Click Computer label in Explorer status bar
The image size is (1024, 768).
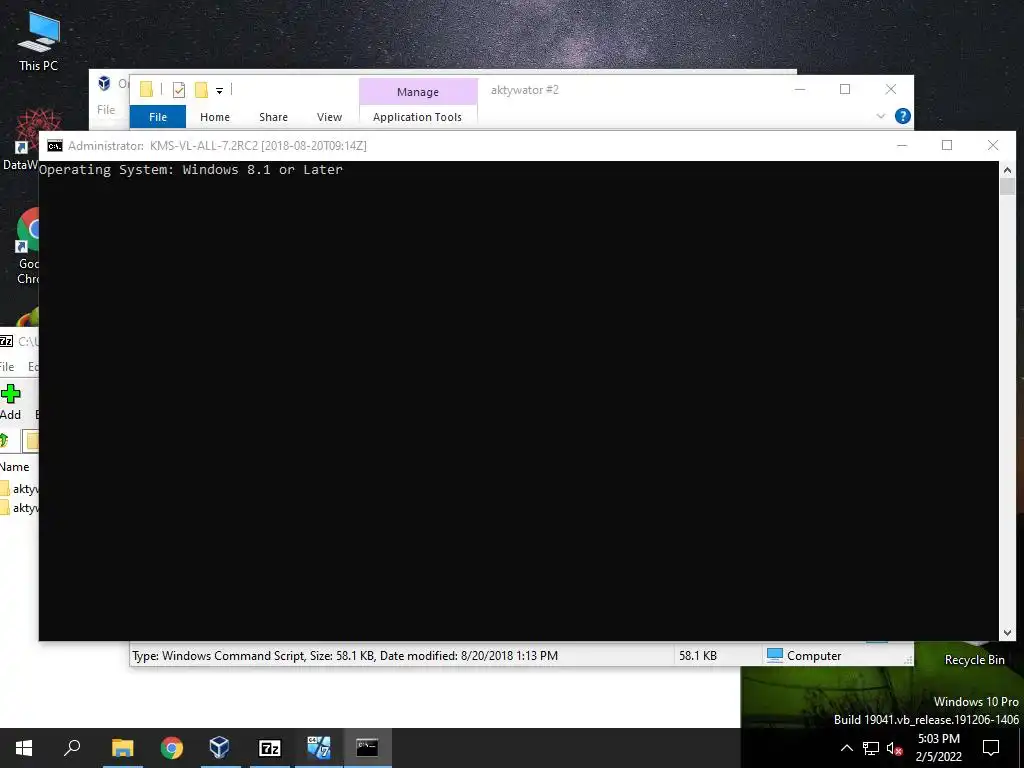(x=814, y=656)
